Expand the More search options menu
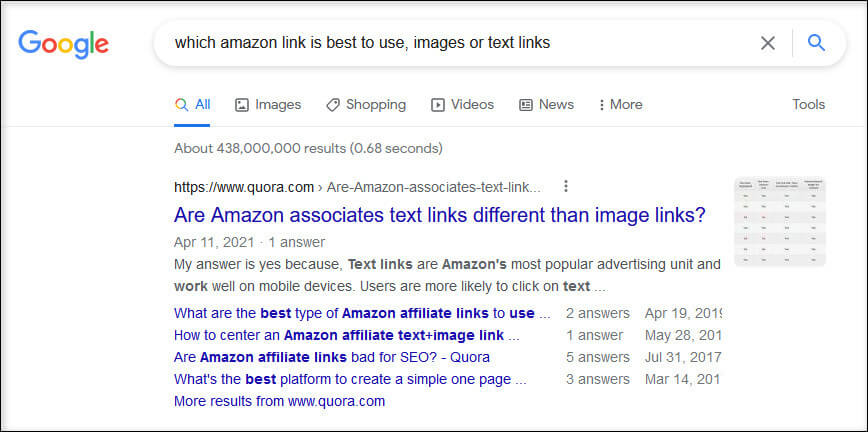Image resolution: width=868 pixels, height=432 pixels. pos(620,105)
